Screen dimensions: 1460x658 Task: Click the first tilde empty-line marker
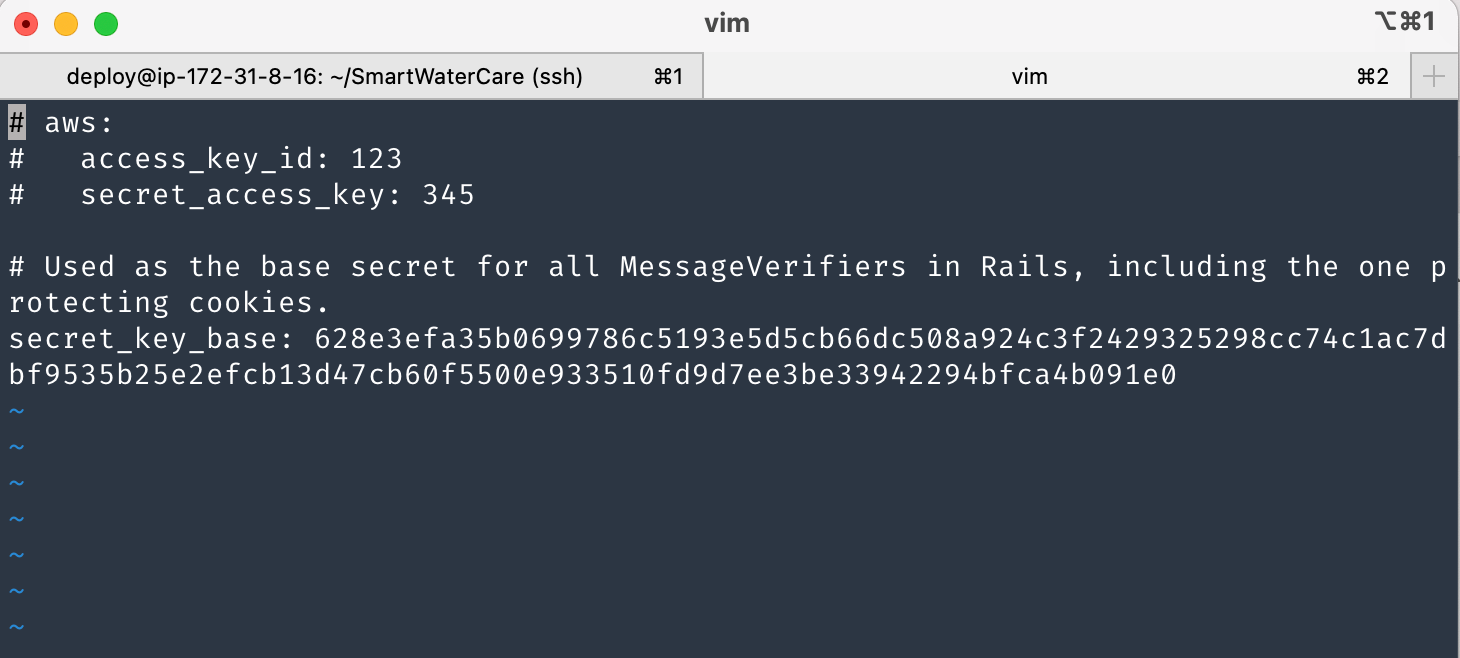15,411
